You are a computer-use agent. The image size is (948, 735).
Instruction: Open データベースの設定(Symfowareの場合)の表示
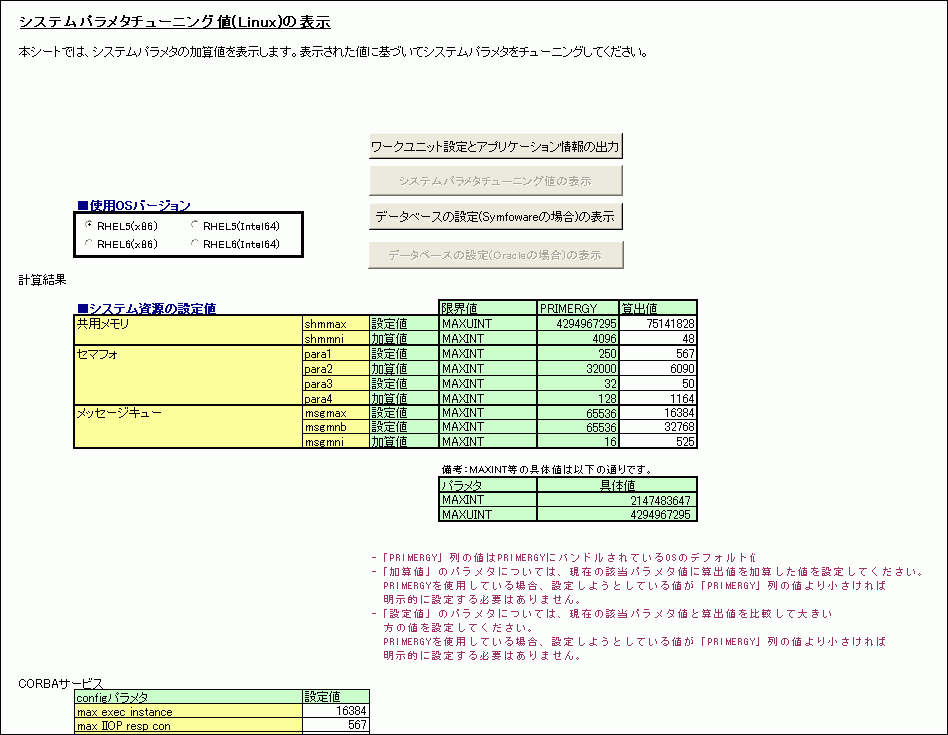(x=496, y=216)
